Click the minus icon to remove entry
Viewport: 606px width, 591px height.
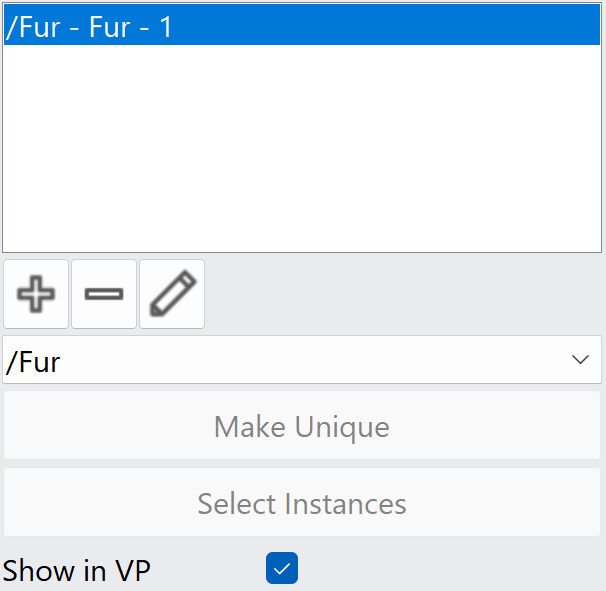pos(104,294)
